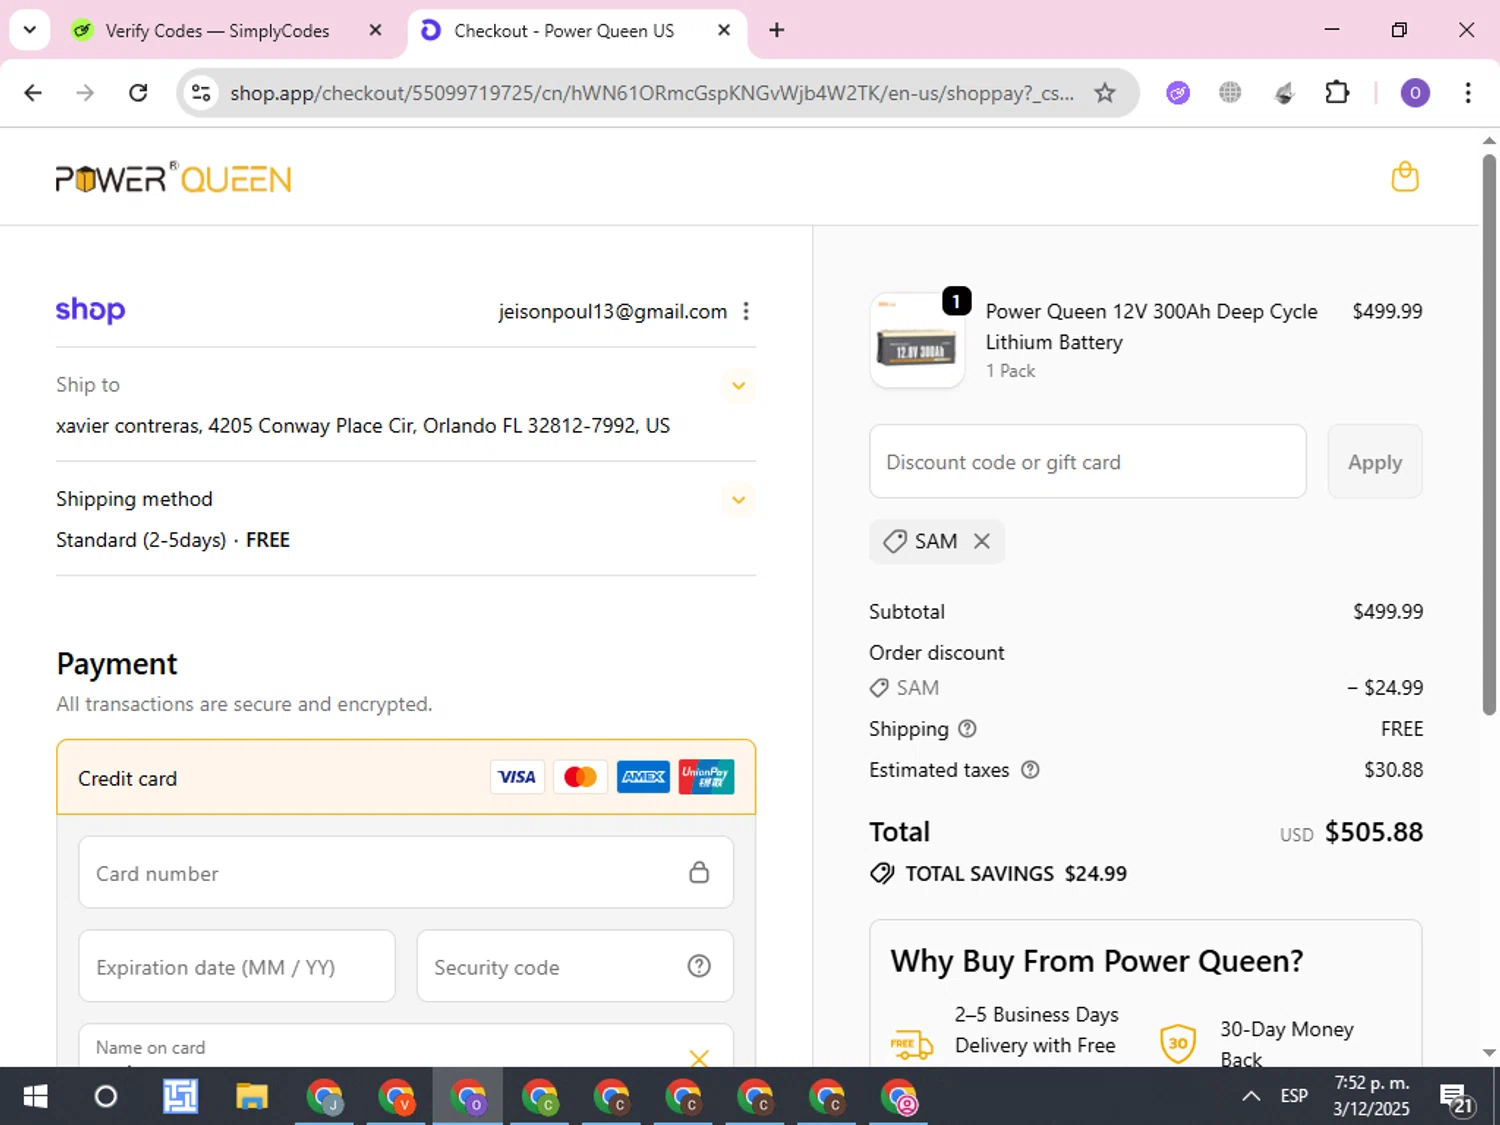Clear the Name on card field

coord(699,1057)
